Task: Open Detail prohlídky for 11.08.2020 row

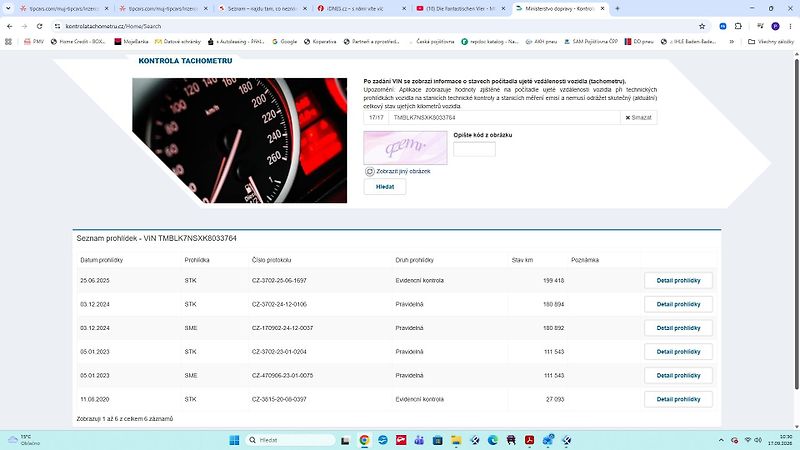Action: tap(678, 399)
